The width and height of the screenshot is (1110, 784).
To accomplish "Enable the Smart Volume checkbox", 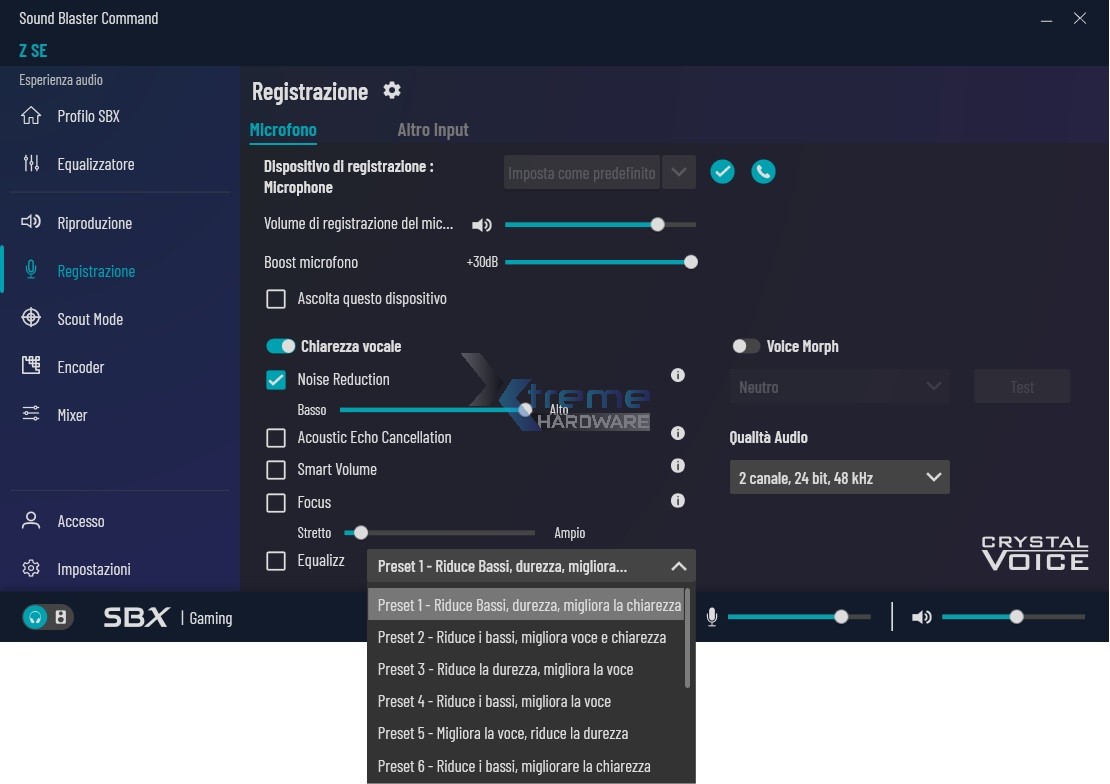I will pos(276,470).
